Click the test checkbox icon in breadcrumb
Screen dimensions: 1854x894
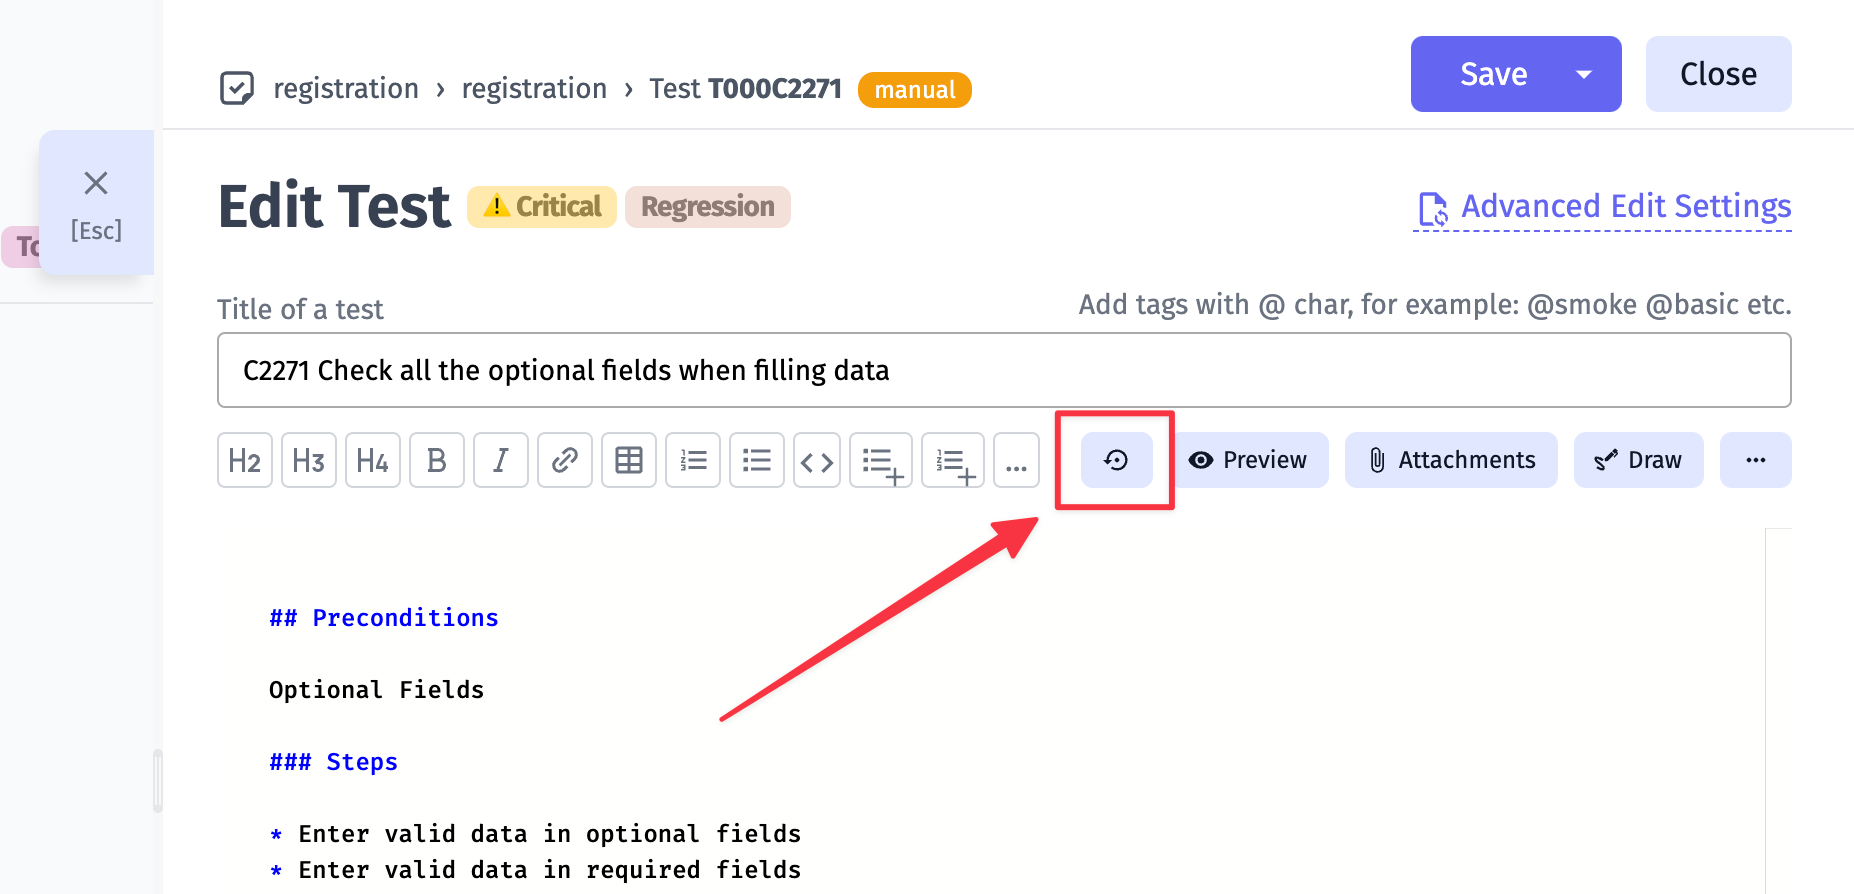pyautogui.click(x=237, y=88)
